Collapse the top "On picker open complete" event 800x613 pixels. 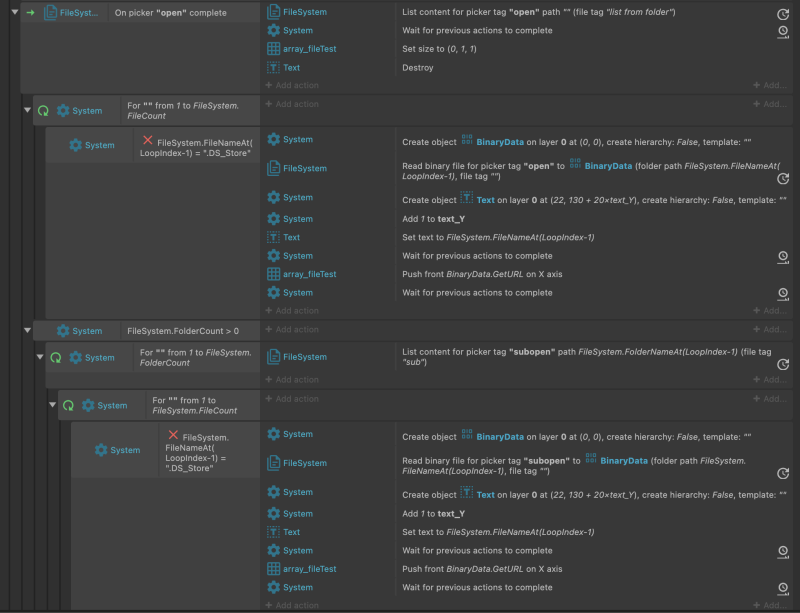(x=14, y=13)
